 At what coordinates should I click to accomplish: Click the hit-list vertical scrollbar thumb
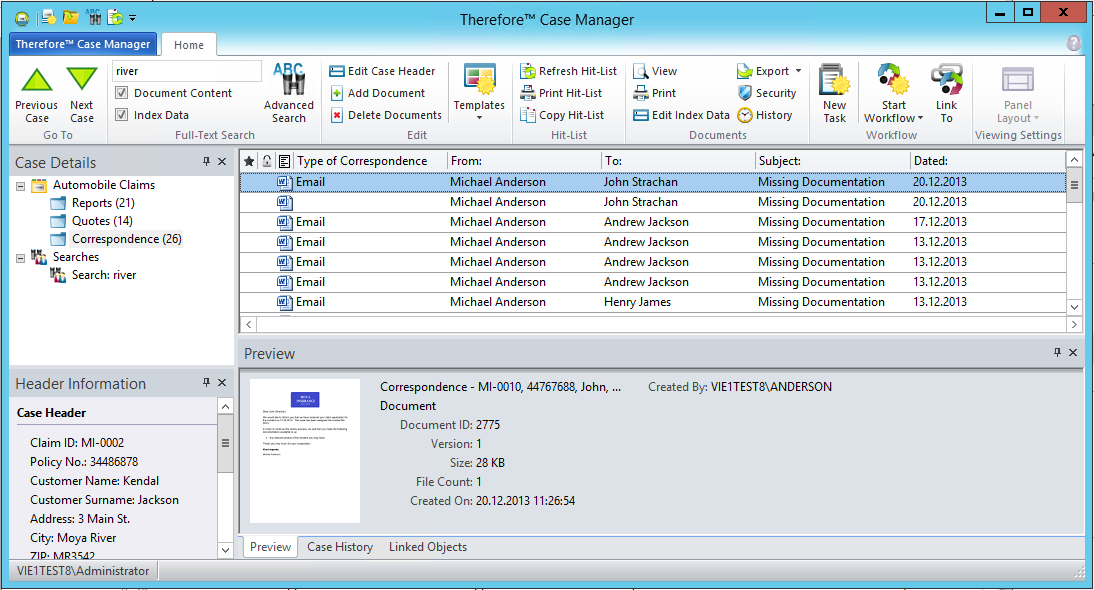(1075, 185)
